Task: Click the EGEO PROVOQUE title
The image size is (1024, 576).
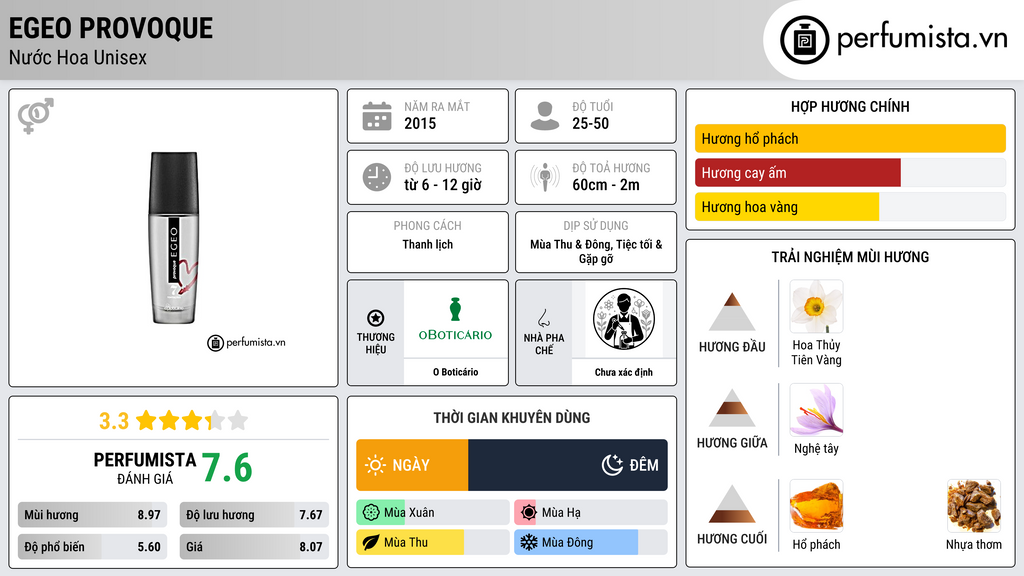Action: click(x=111, y=28)
